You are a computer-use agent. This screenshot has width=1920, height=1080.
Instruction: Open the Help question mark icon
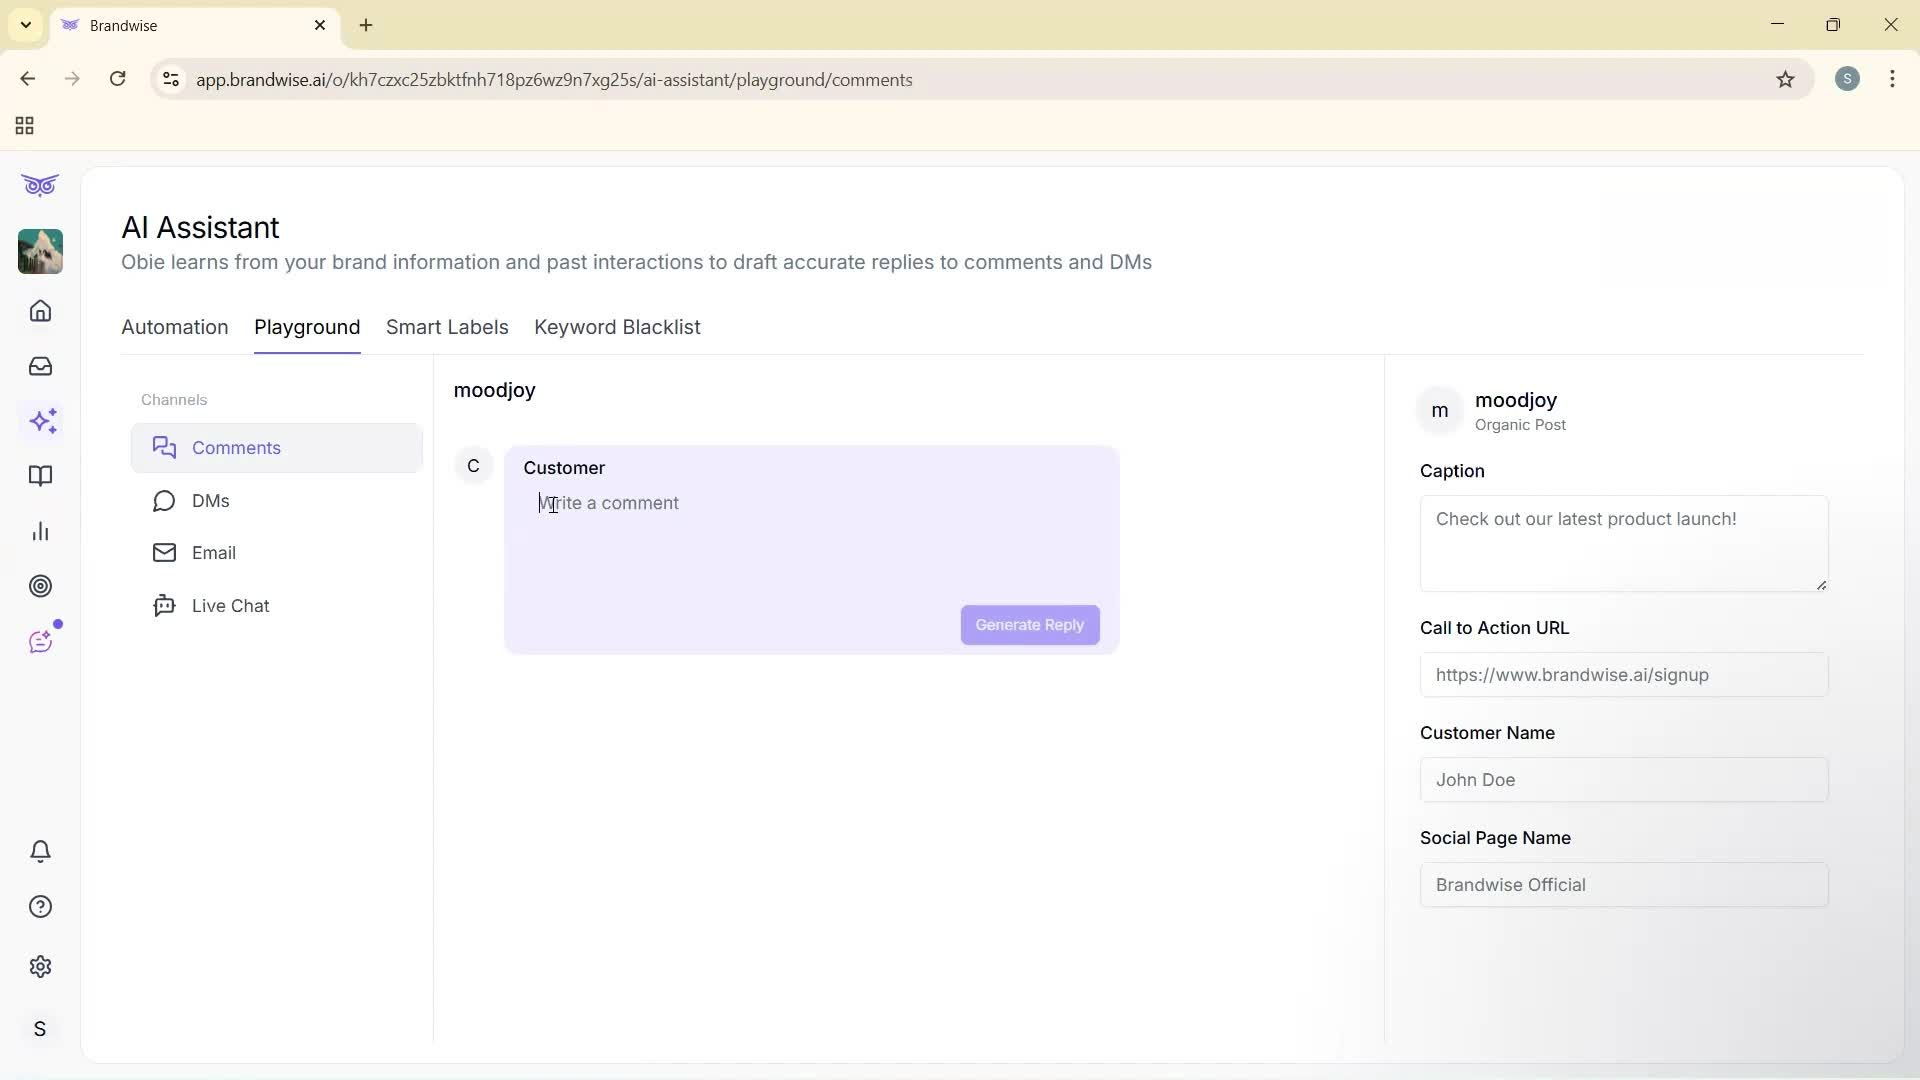40,906
